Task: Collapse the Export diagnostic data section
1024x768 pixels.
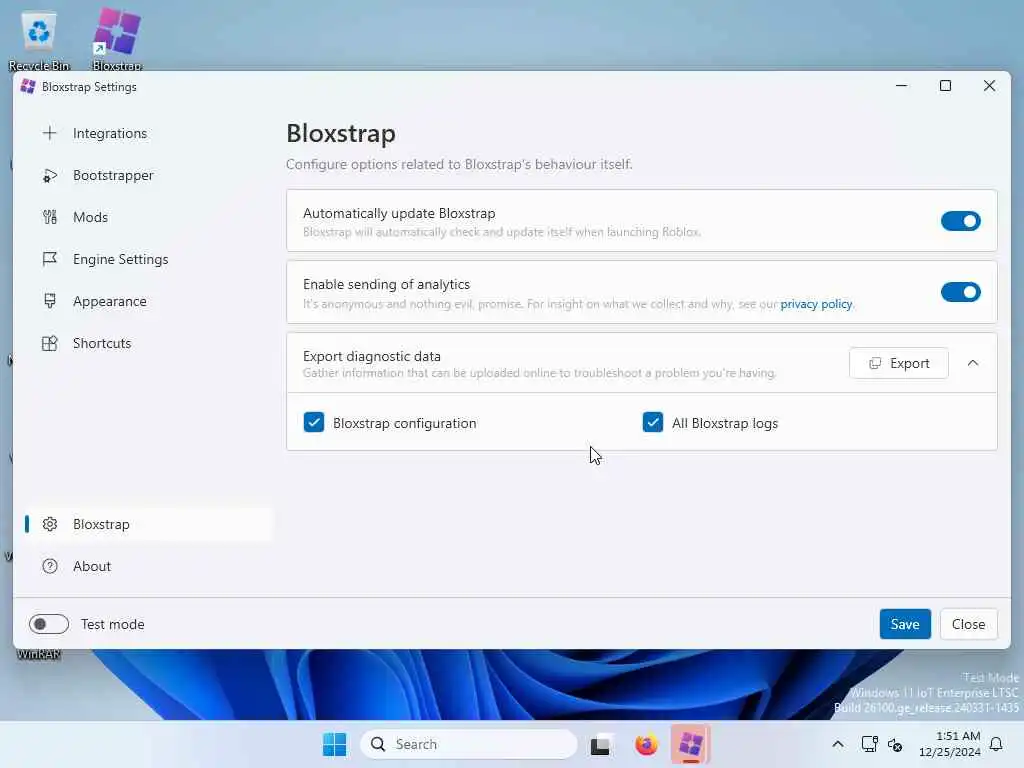Action: [972, 363]
